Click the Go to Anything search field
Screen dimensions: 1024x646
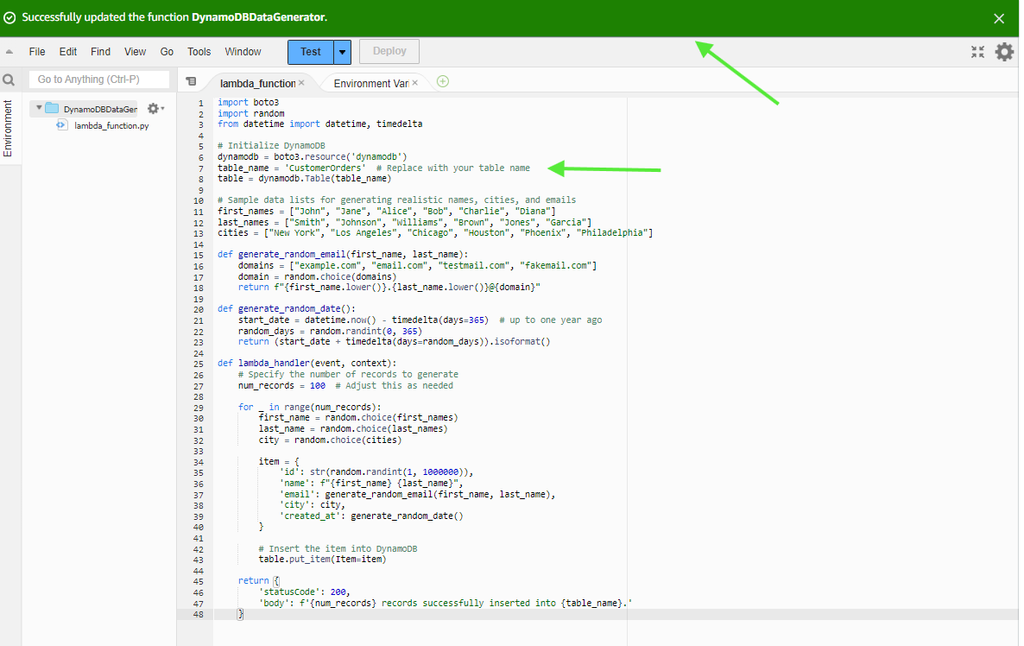pos(98,80)
